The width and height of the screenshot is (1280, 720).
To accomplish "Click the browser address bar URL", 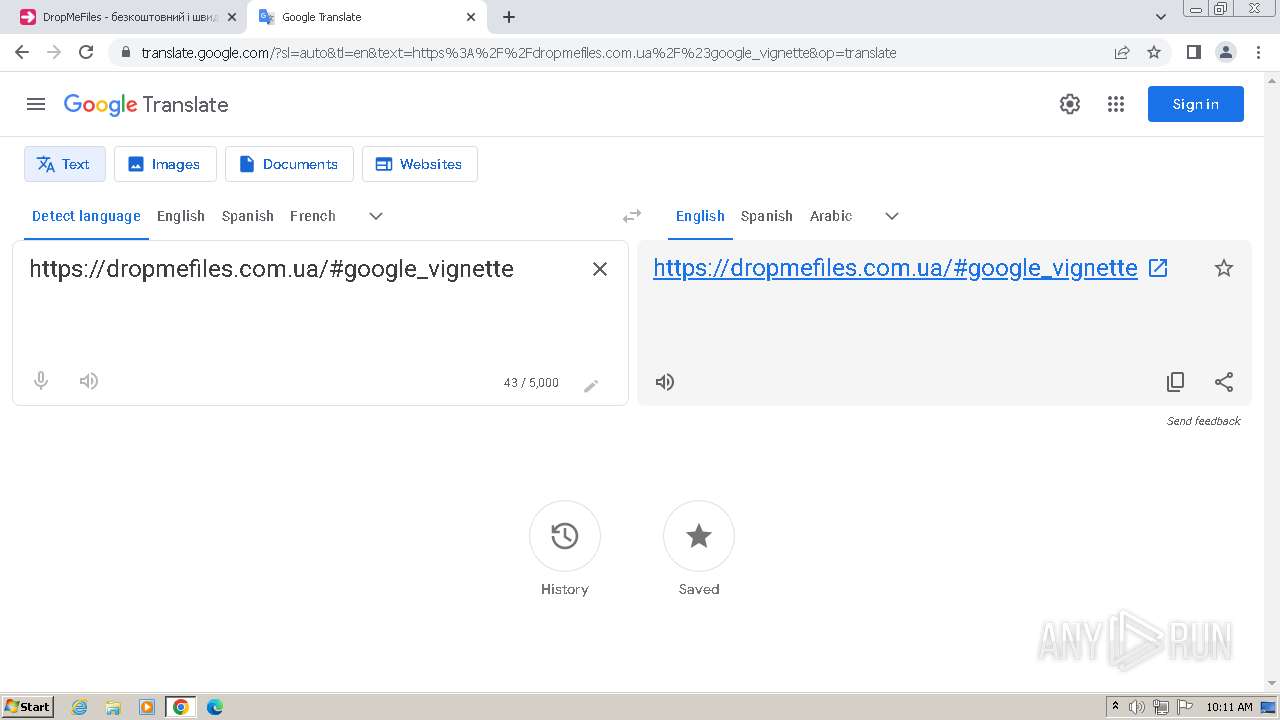I will [518, 53].
